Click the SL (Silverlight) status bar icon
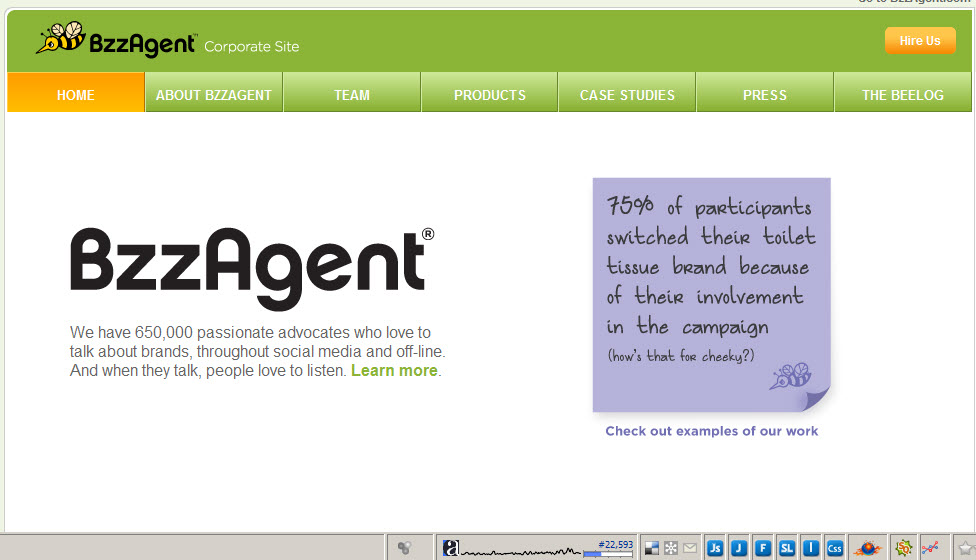Screen dimensions: 976x560 [786, 547]
